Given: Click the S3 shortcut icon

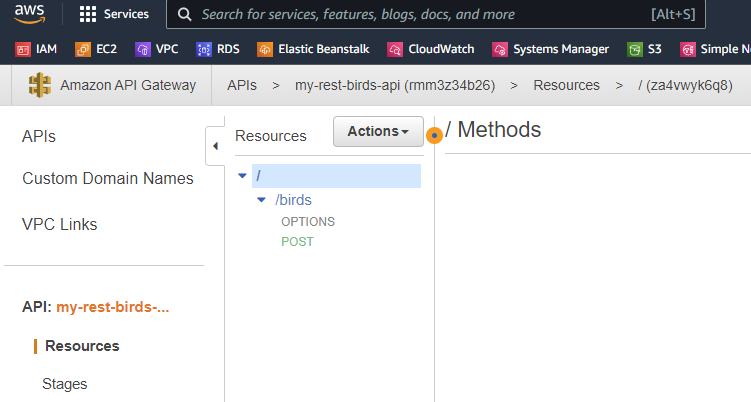Looking at the screenshot, I should coord(635,49).
